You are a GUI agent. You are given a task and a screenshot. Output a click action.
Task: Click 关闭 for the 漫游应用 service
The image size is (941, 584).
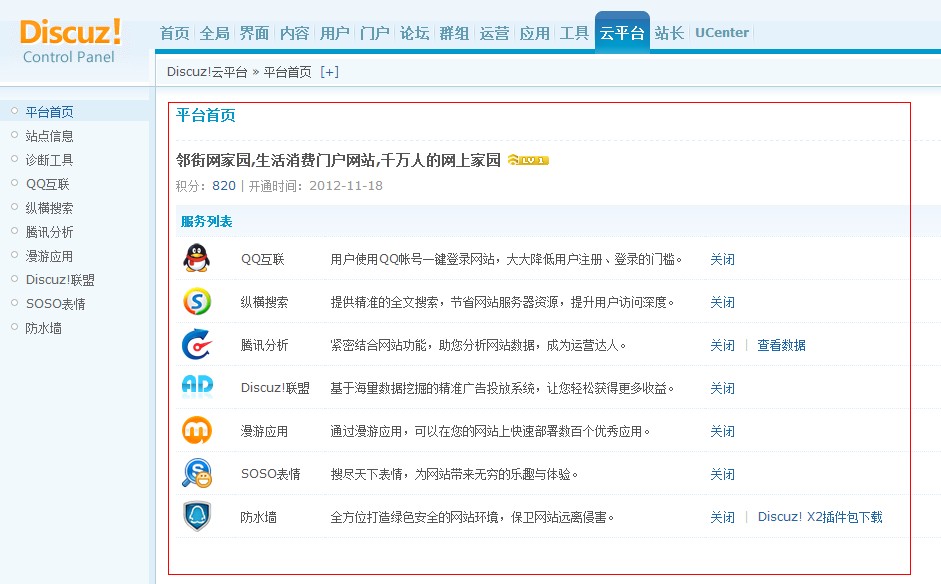point(723,431)
